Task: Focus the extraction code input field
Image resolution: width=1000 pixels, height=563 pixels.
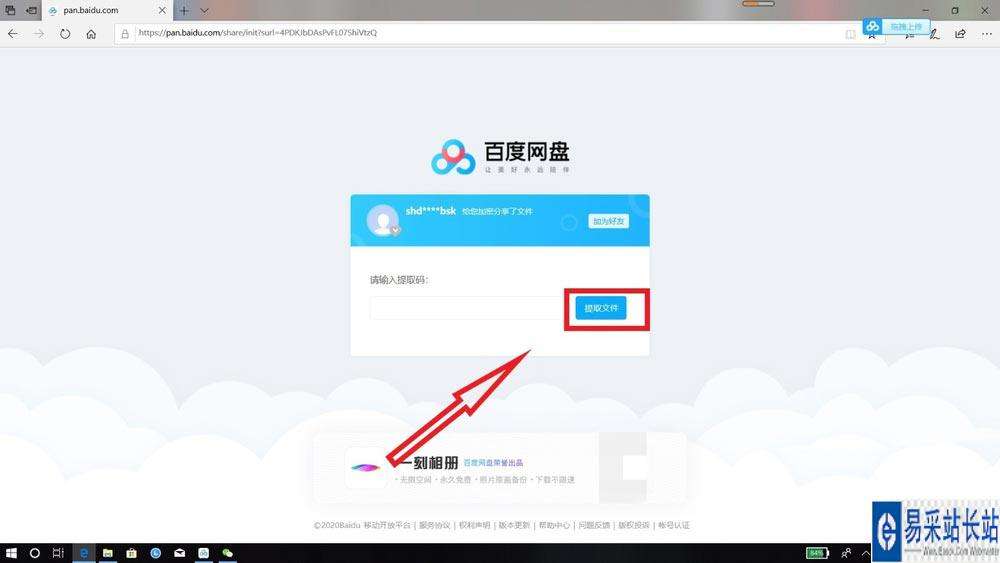Action: point(466,308)
